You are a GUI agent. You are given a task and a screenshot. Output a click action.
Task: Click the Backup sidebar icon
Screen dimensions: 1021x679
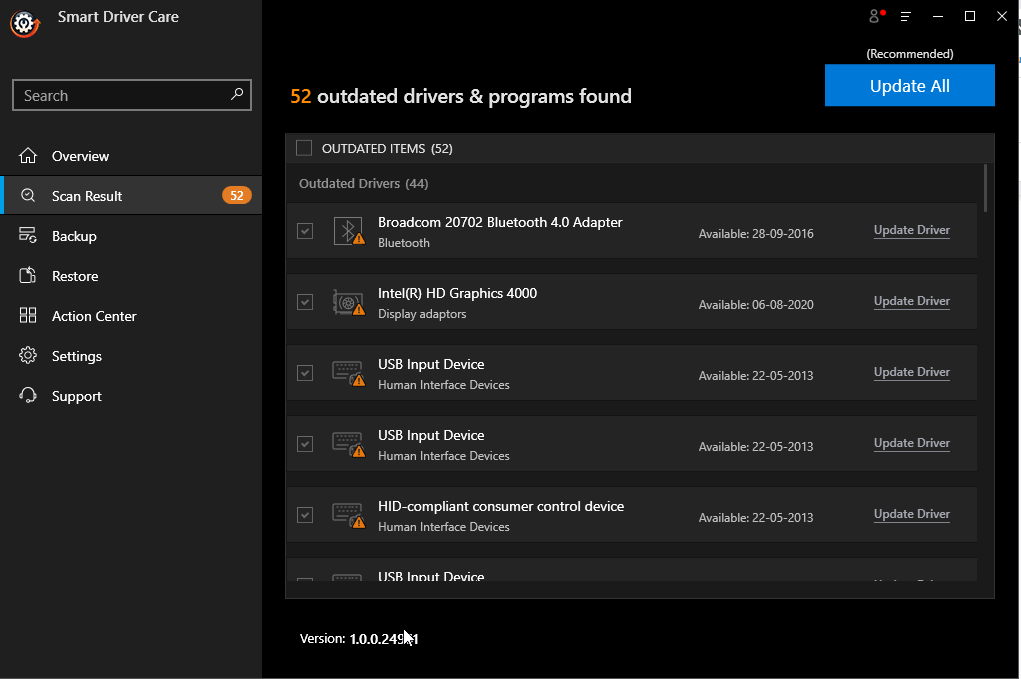pos(28,236)
